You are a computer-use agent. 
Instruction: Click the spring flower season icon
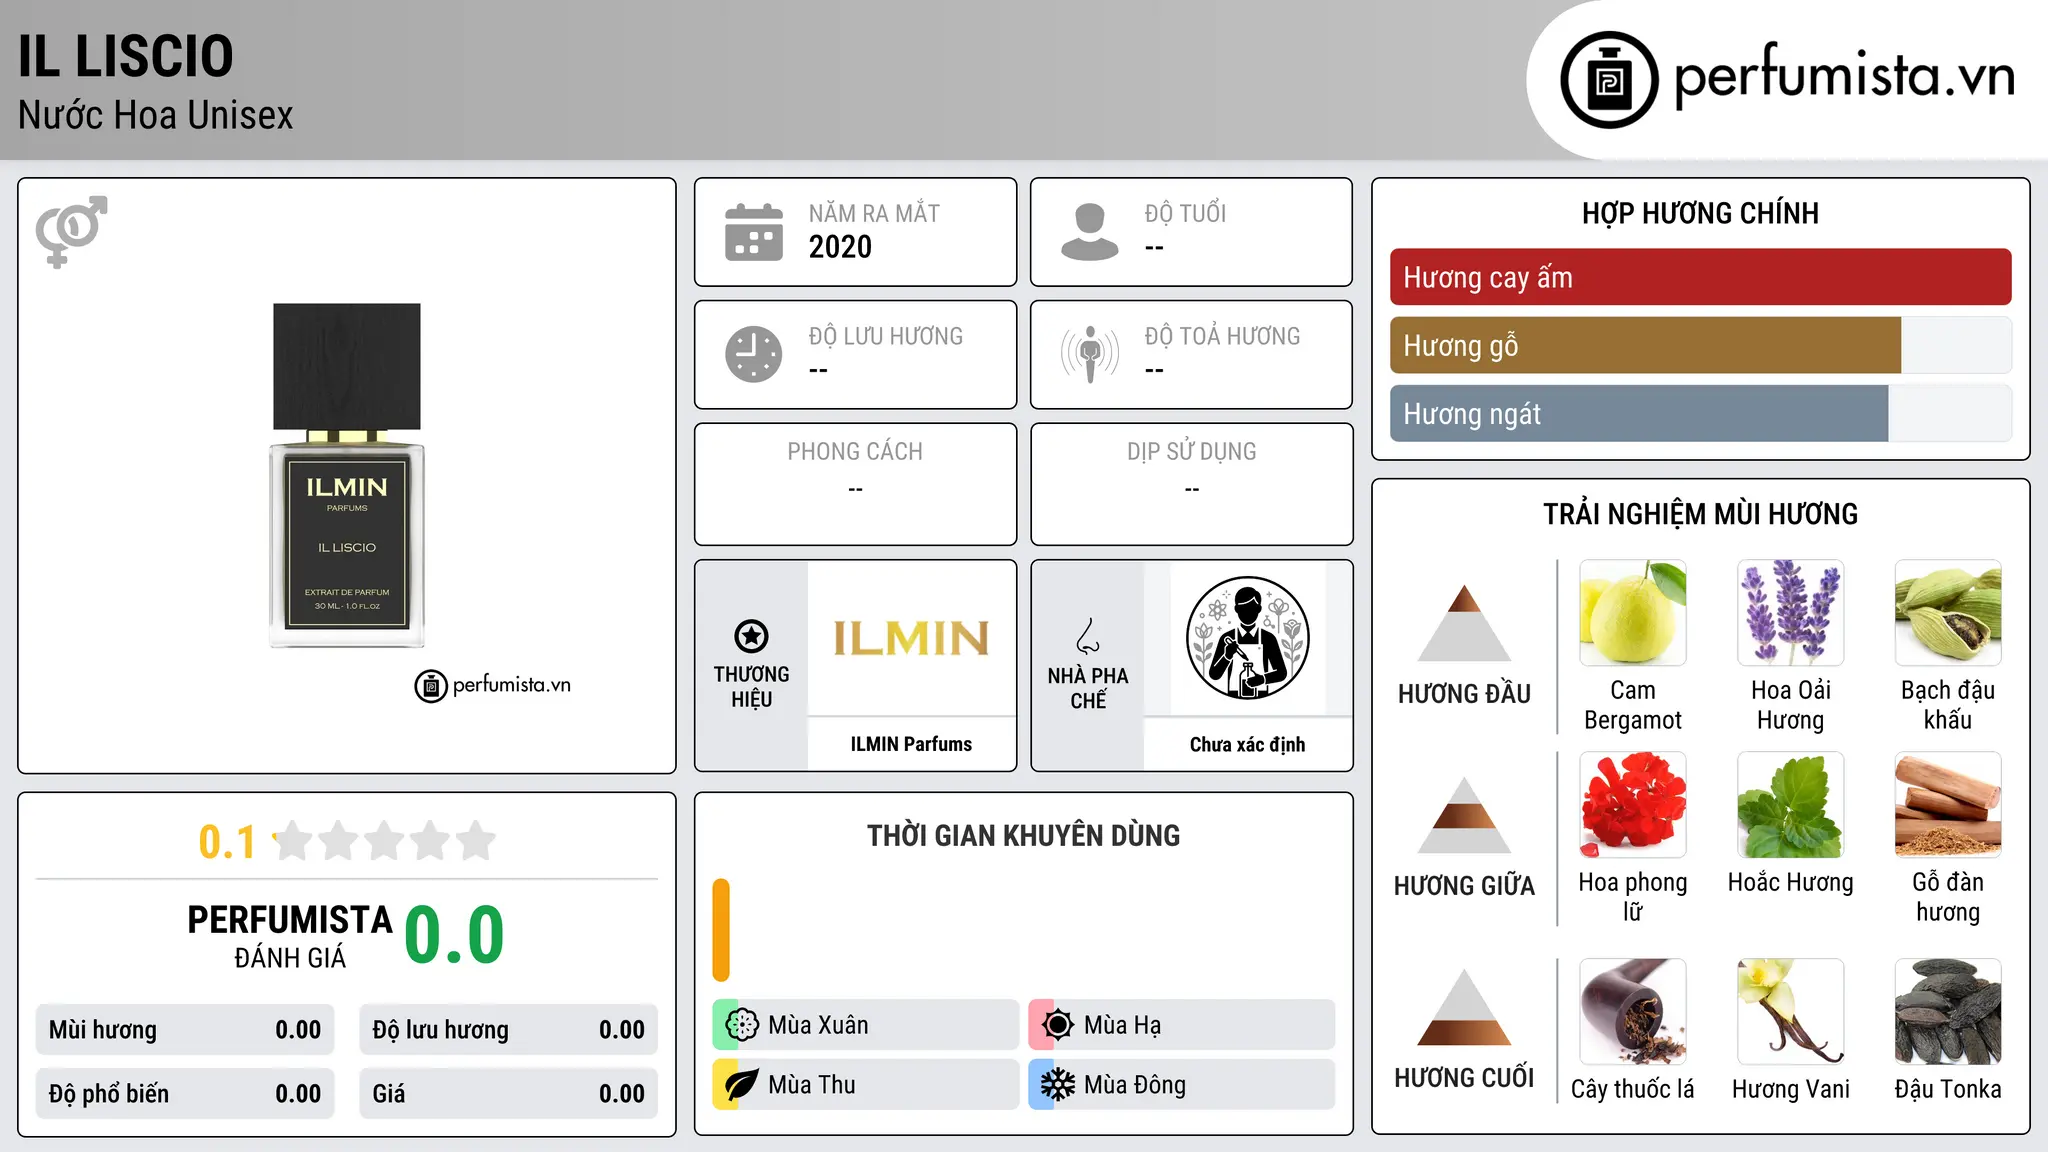pos(742,1025)
